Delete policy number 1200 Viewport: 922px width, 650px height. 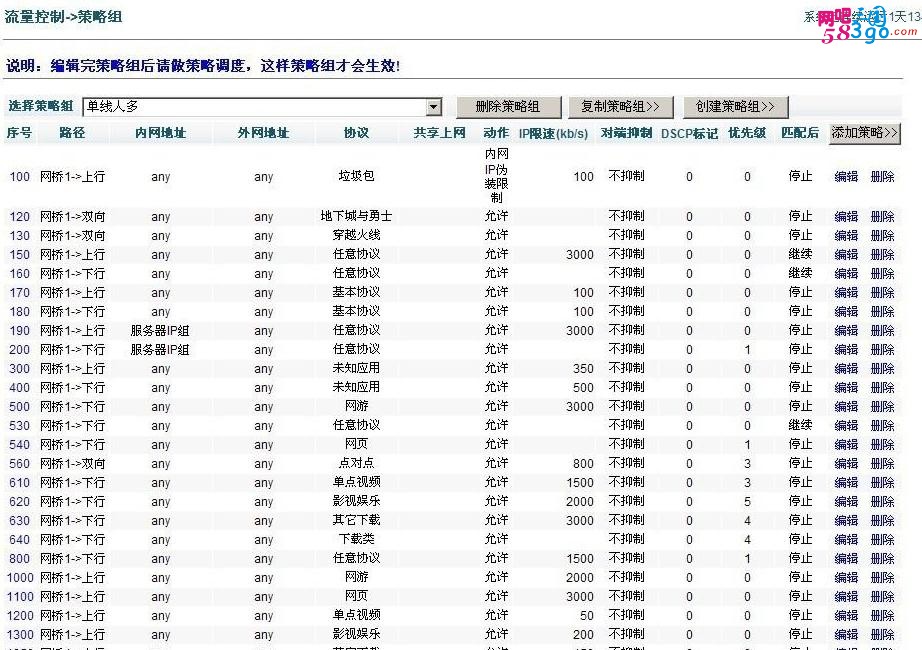[x=882, y=615]
